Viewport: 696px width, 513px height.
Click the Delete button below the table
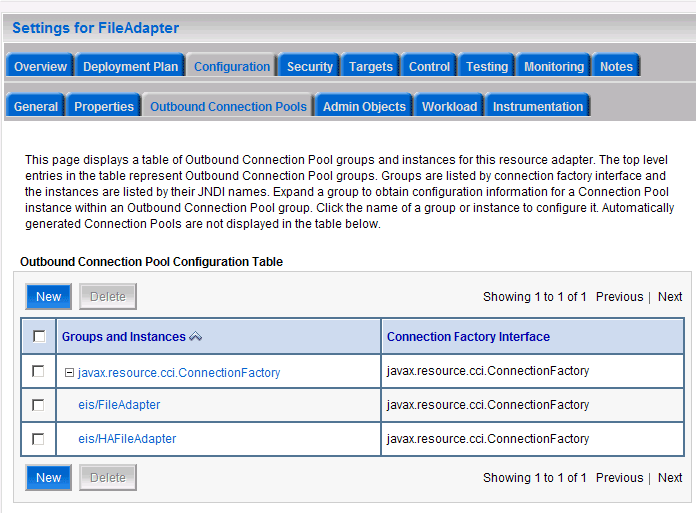(108, 477)
